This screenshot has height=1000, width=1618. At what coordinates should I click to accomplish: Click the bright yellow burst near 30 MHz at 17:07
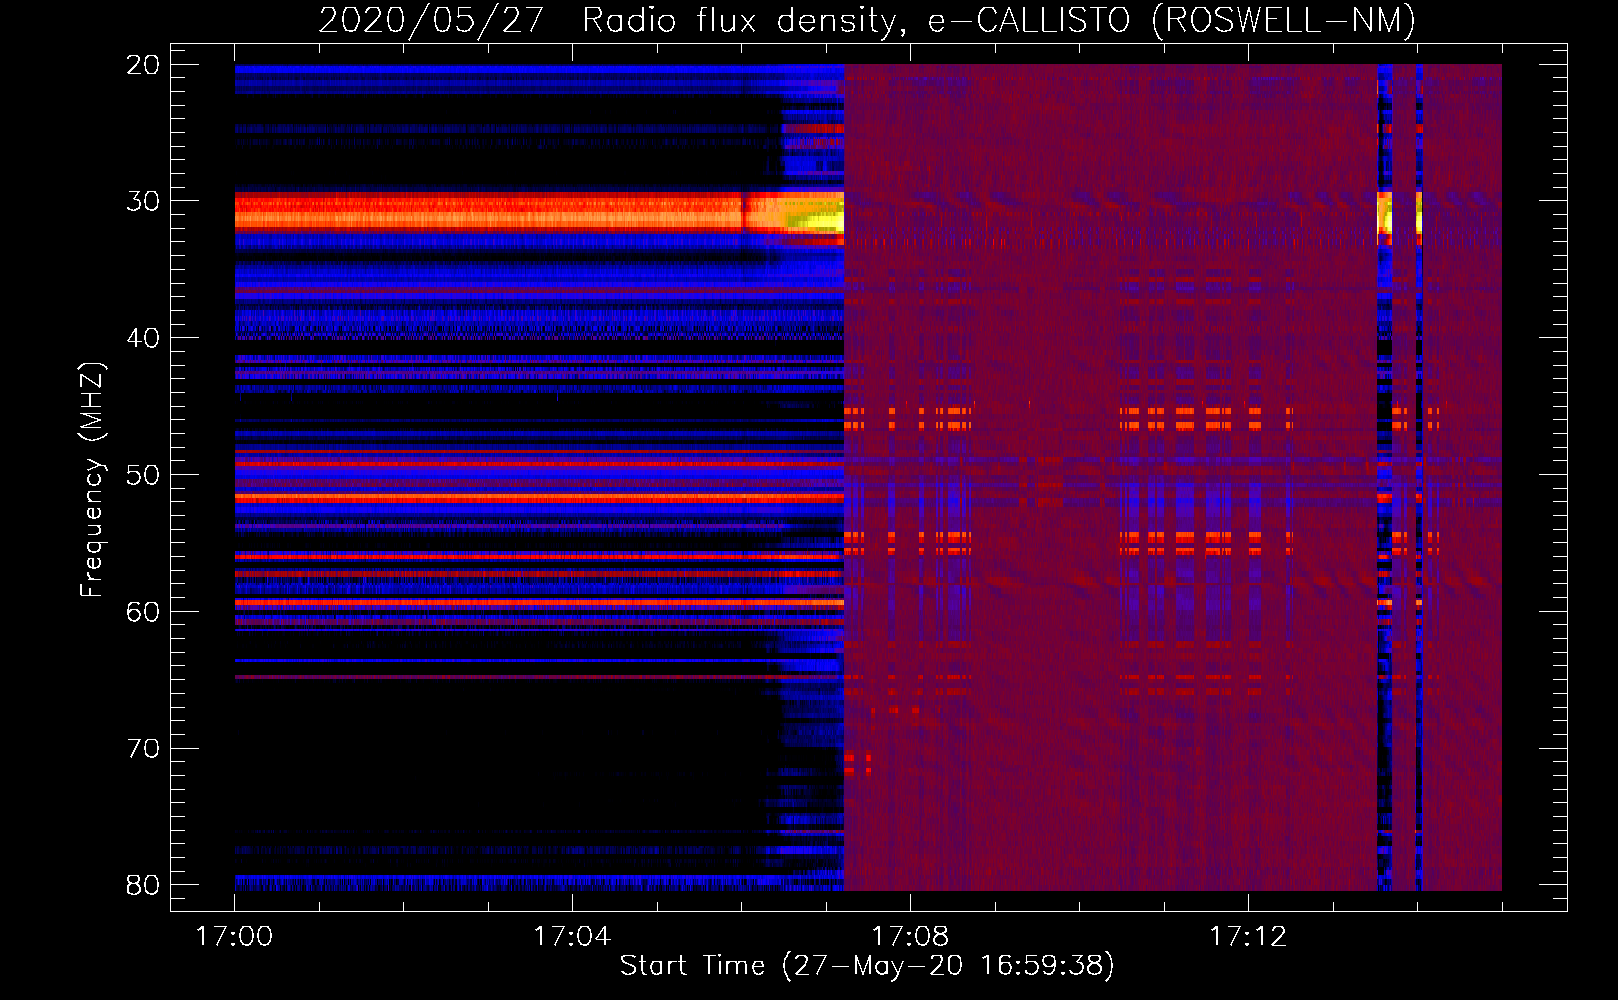coord(815,219)
